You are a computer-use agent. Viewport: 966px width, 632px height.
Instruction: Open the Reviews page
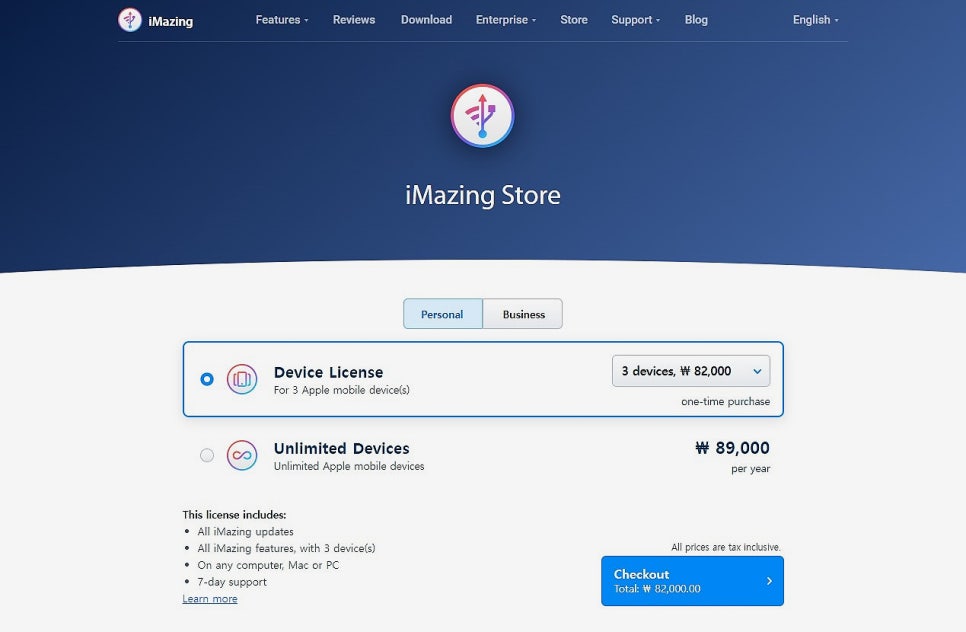point(354,20)
